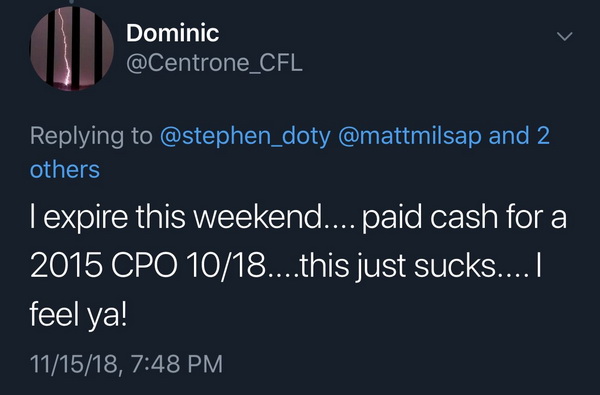Screen dimensions: 600x395
Task: Click the word "others" in reply list
Action: pyautogui.click(x=65, y=170)
